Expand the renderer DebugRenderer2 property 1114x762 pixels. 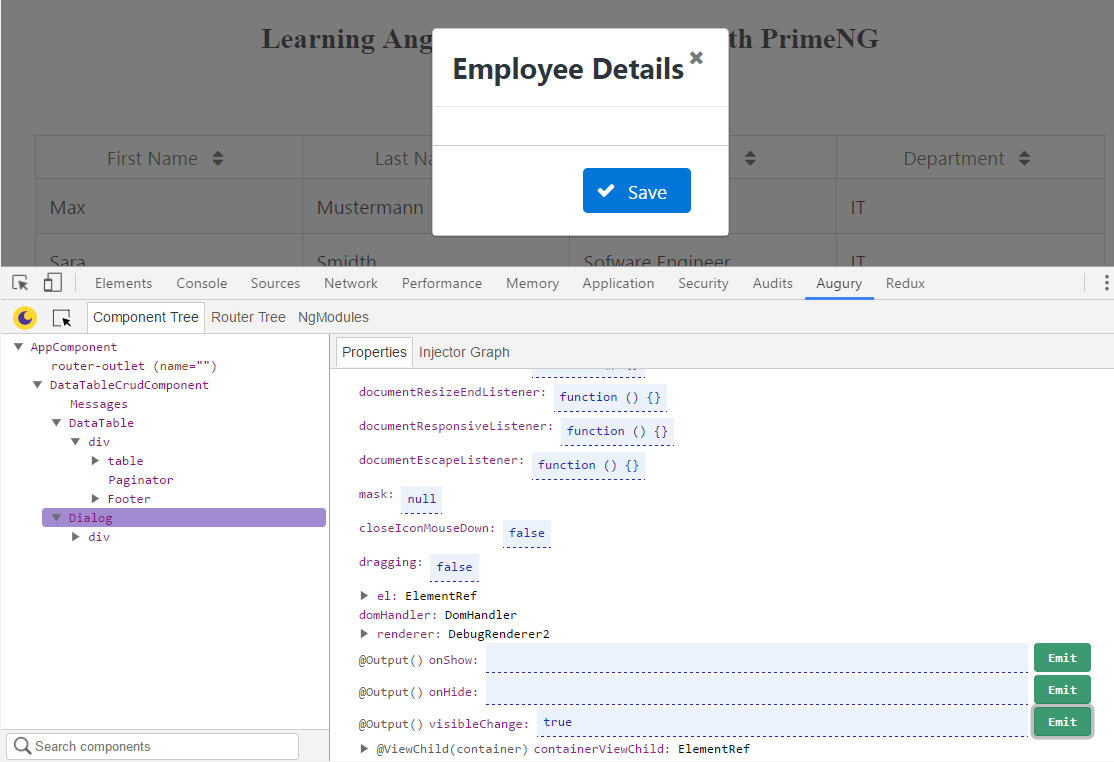364,633
